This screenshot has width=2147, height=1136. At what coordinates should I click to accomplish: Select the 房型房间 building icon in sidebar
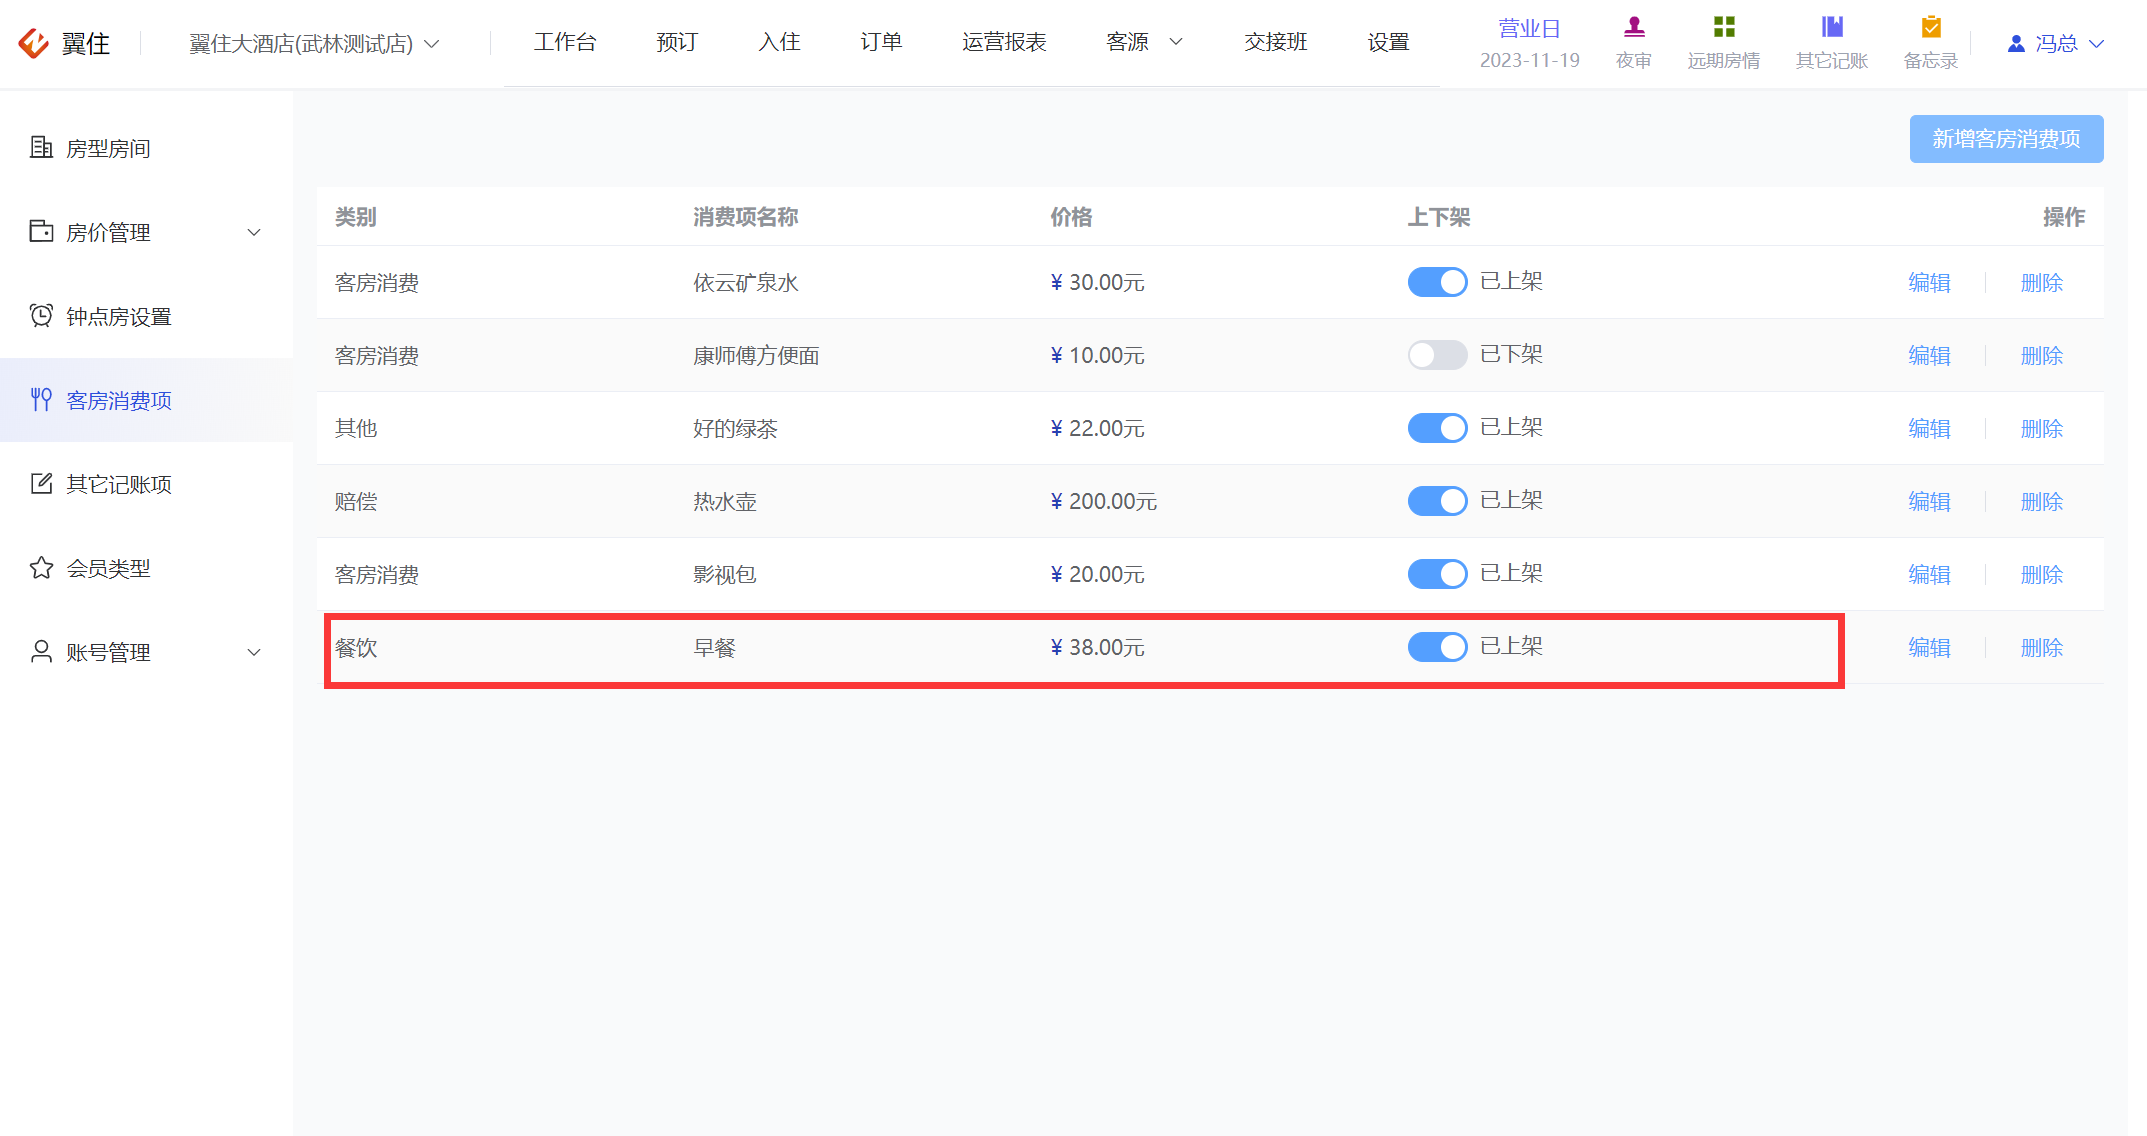pyautogui.click(x=41, y=147)
